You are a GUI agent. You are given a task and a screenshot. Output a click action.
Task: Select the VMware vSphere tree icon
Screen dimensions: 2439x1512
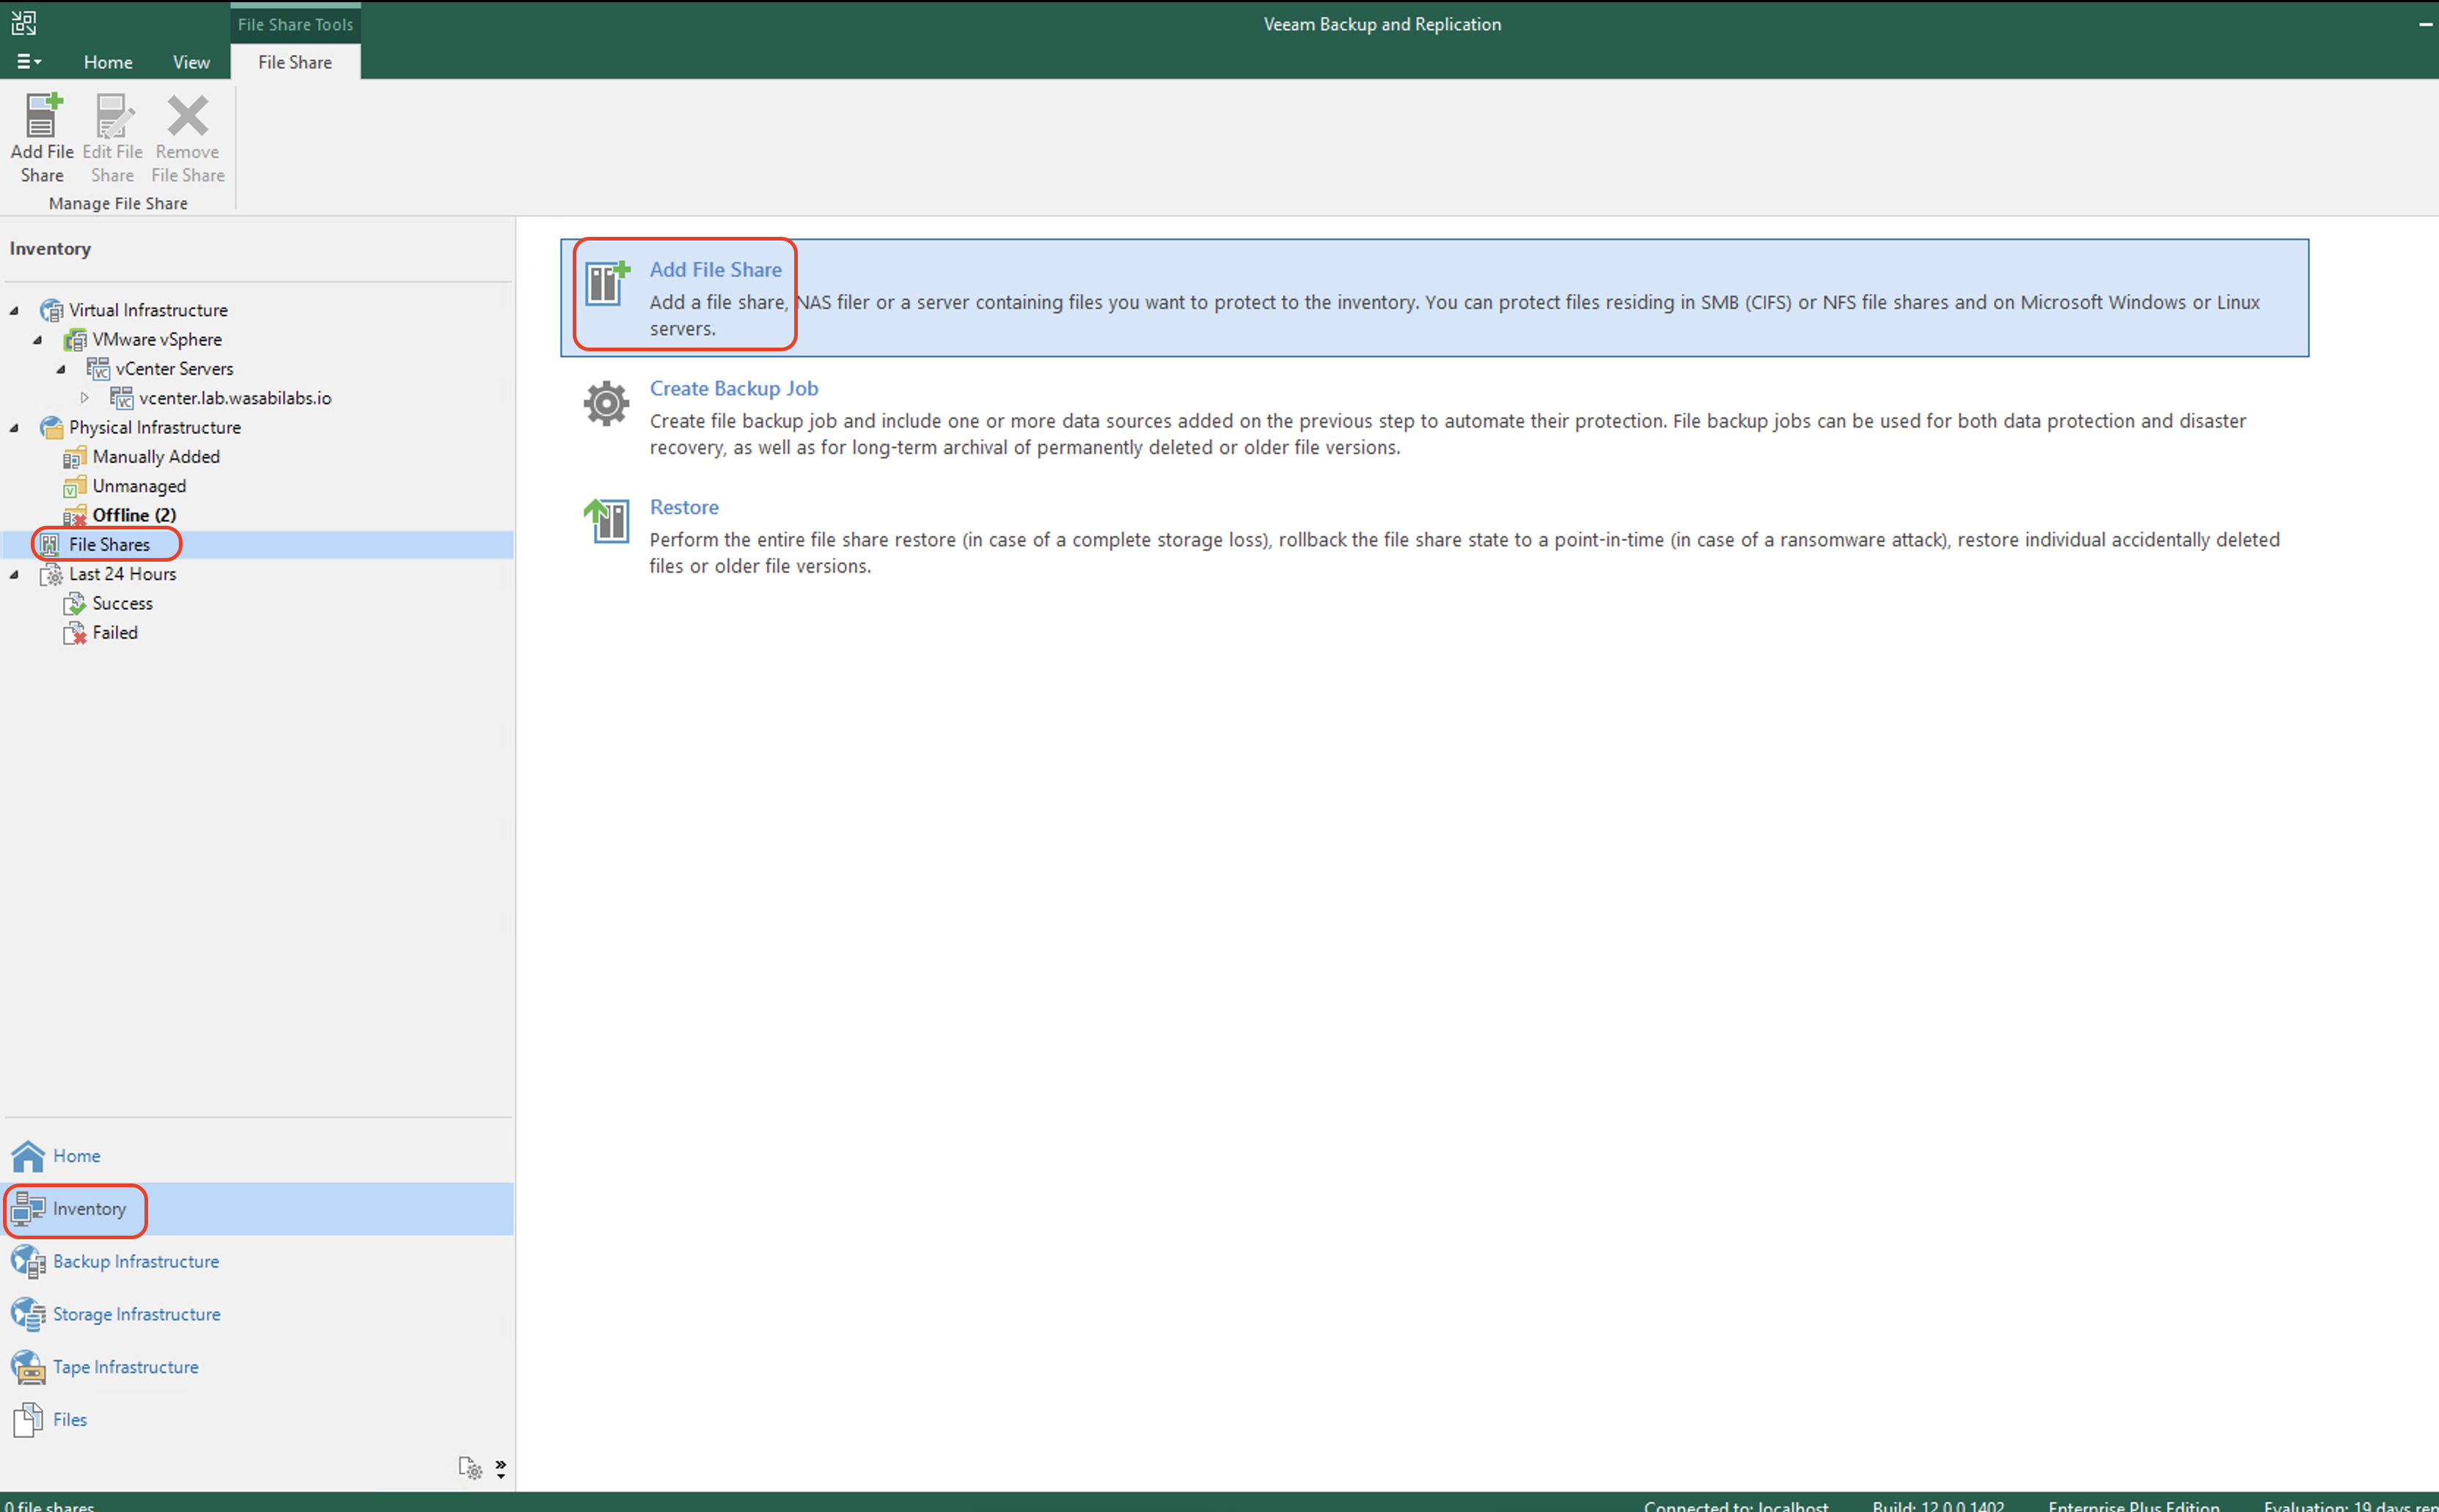tap(75, 340)
